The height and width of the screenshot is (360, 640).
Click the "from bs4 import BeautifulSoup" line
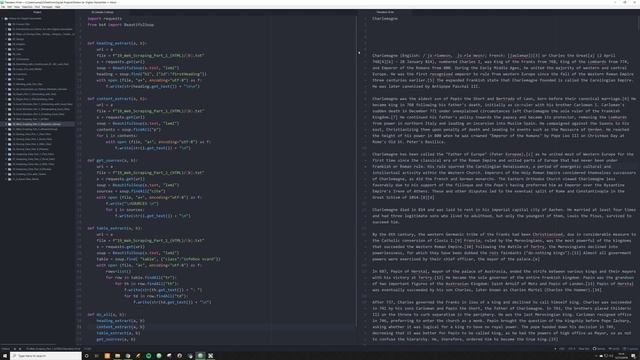click(x=121, y=24)
